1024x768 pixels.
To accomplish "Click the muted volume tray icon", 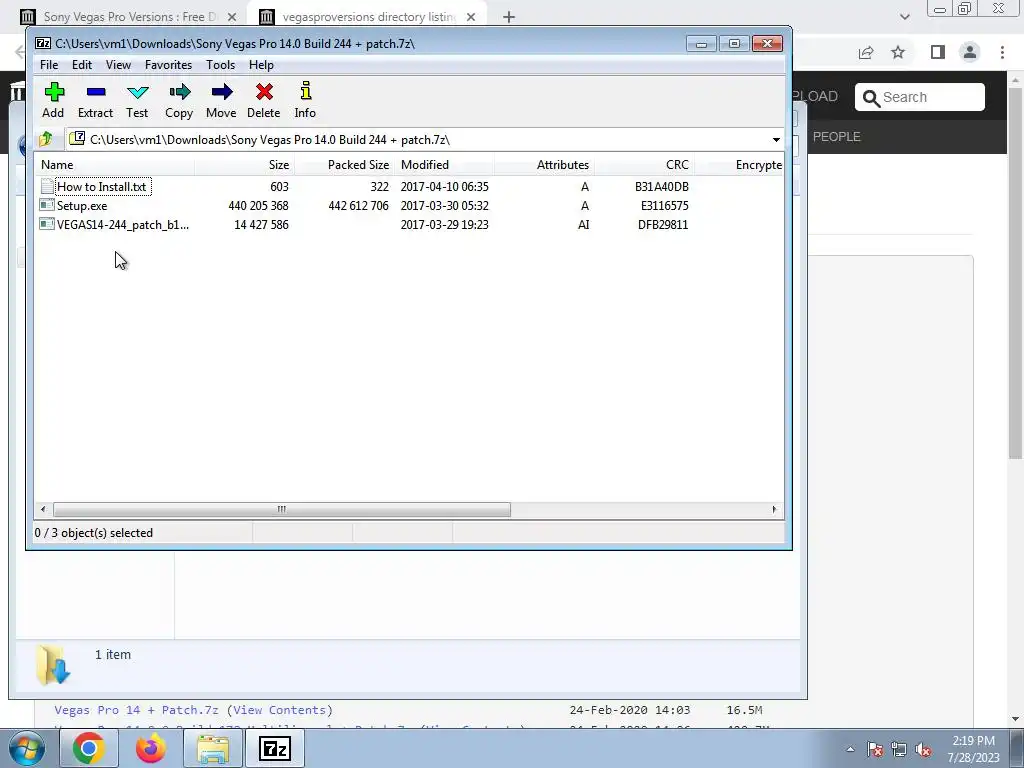I will click(923, 749).
